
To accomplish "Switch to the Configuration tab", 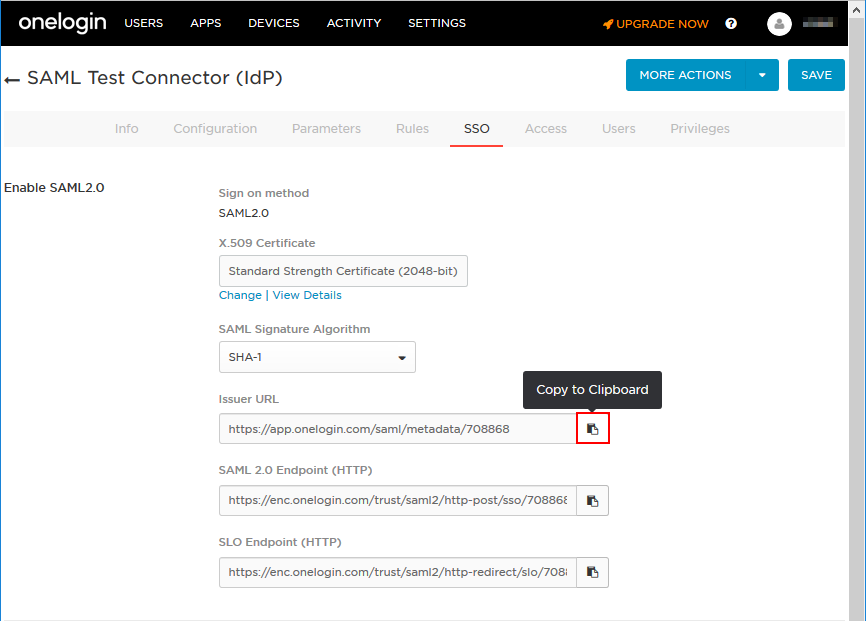I will coord(215,129).
